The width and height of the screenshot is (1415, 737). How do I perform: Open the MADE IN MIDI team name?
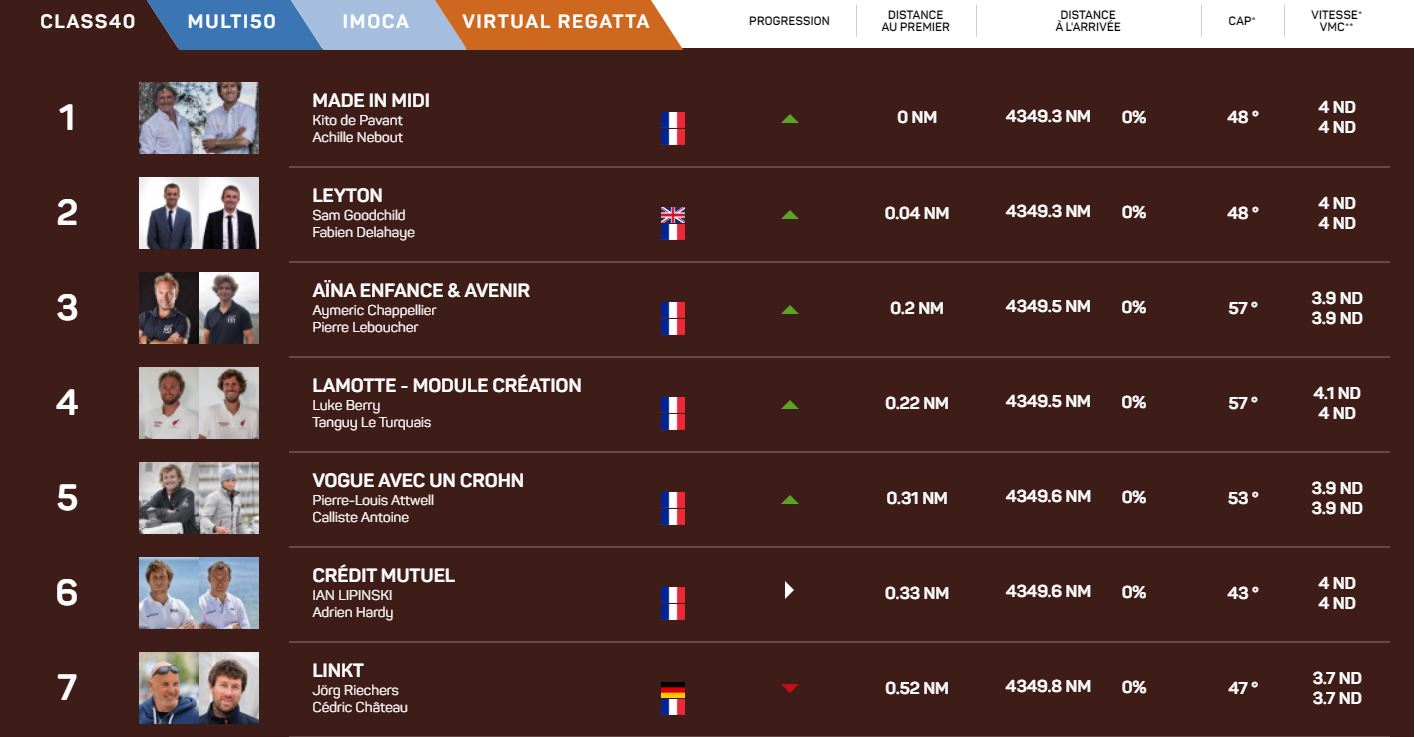371,101
